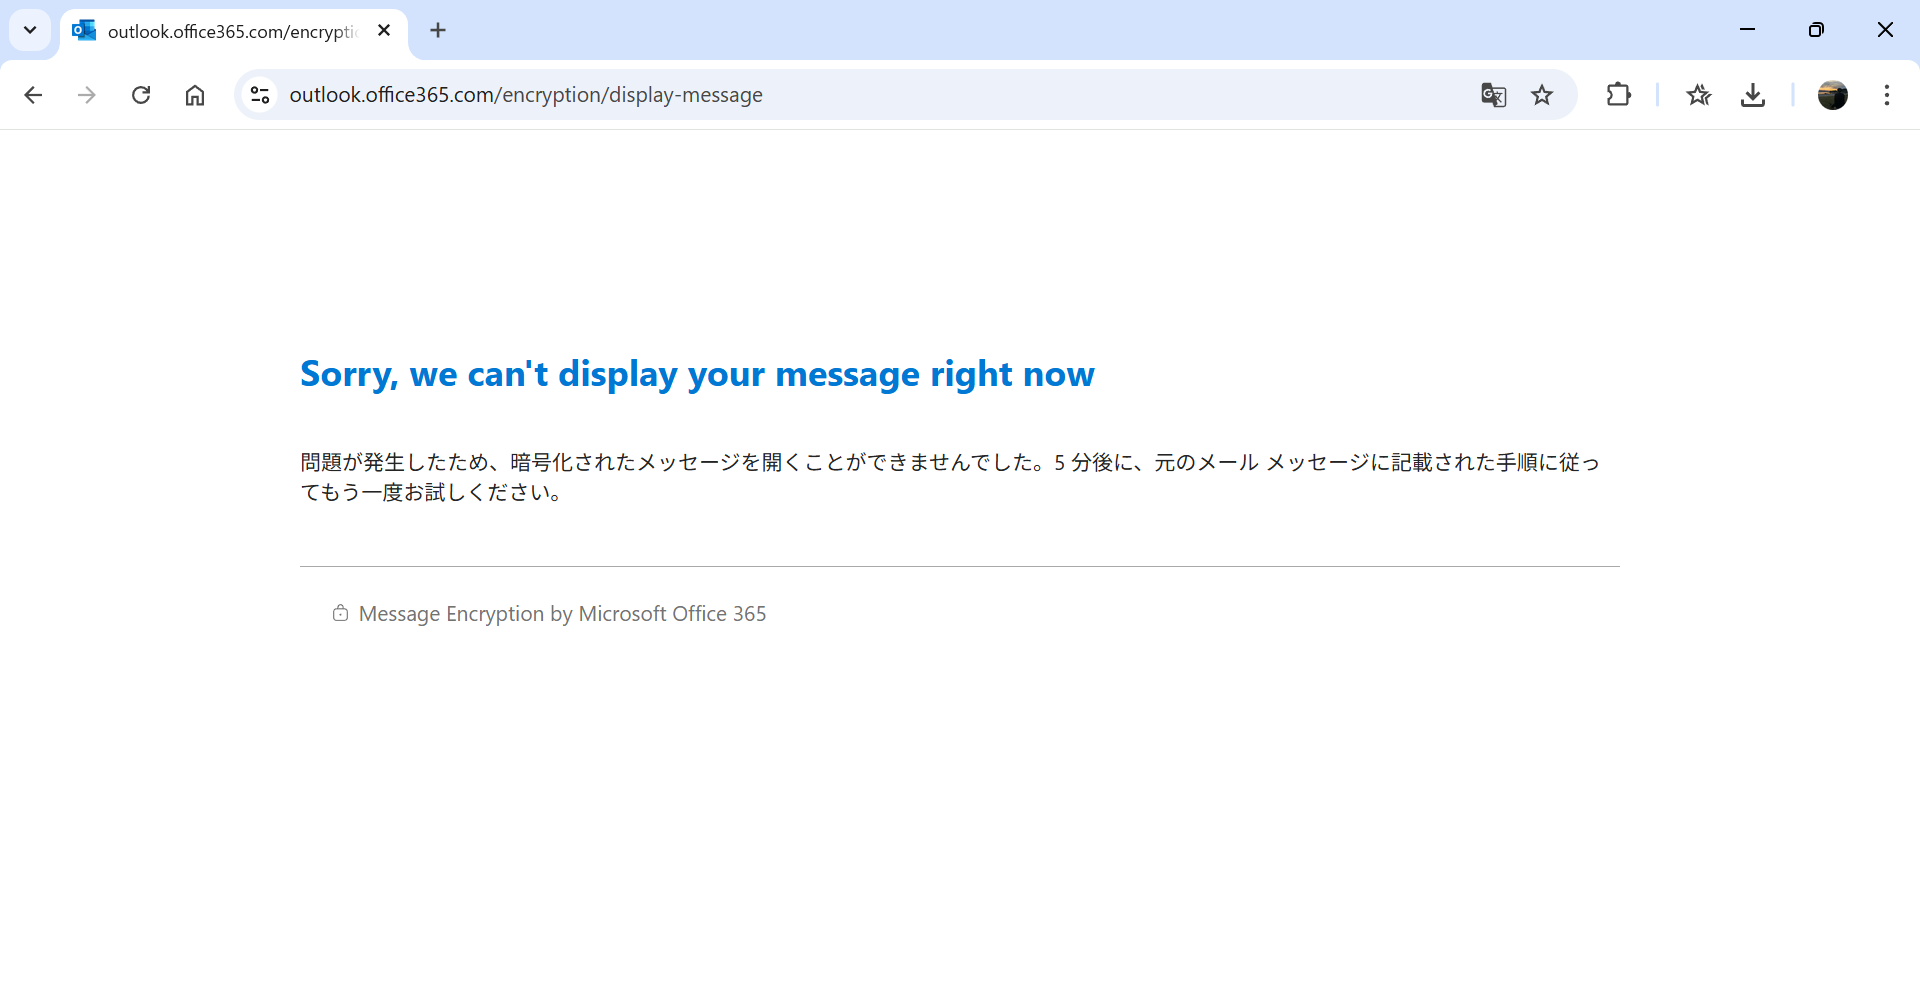The image size is (1920, 1008).
Task: Open the tab search dropdown arrow
Action: 30,30
